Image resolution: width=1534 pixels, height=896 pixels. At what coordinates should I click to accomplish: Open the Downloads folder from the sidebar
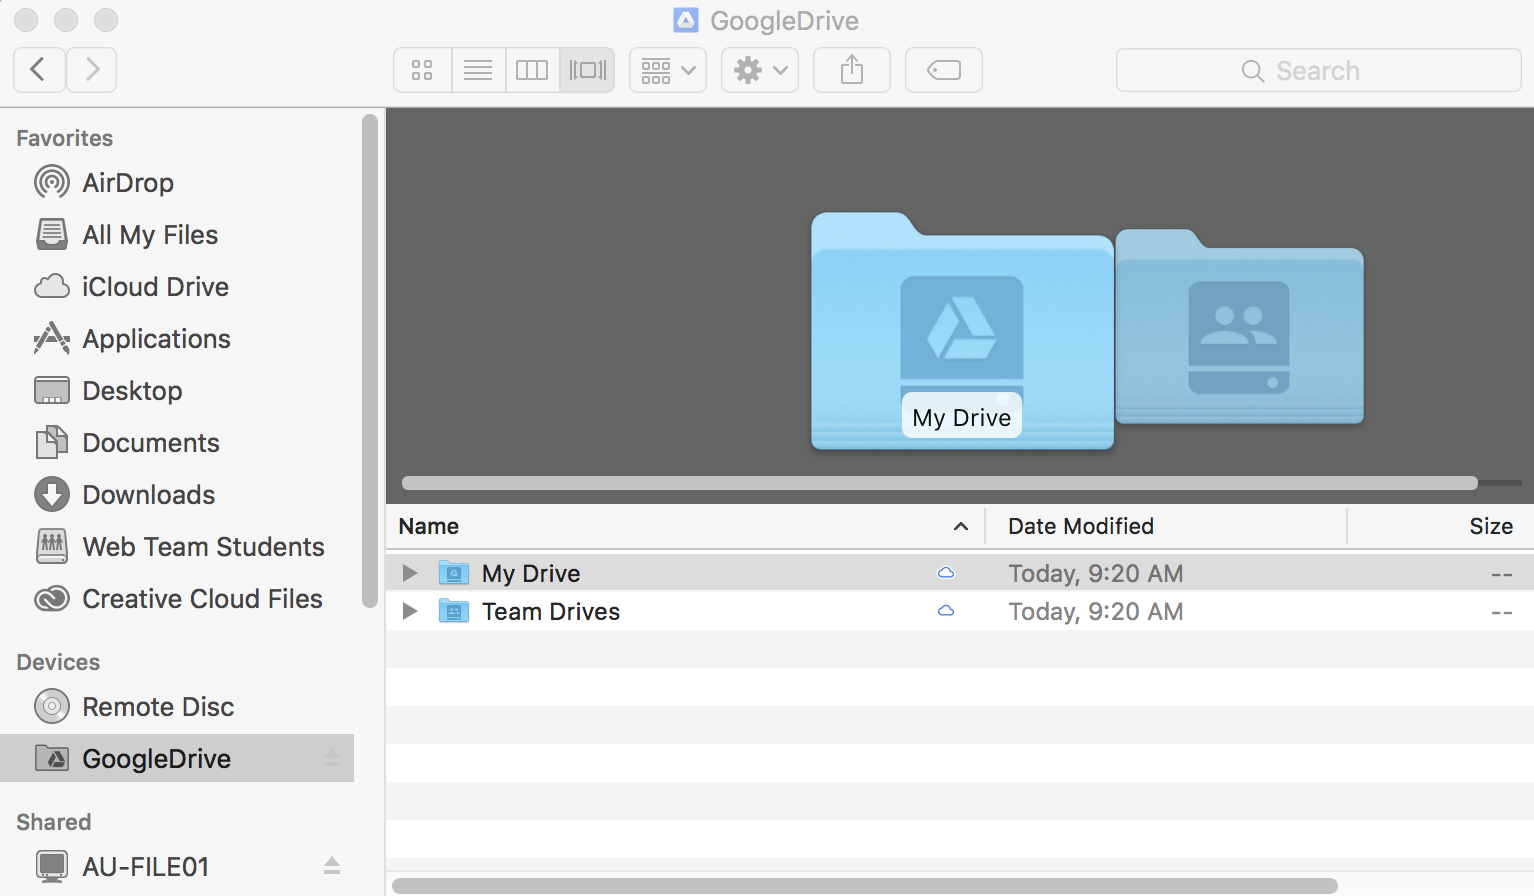coord(148,494)
